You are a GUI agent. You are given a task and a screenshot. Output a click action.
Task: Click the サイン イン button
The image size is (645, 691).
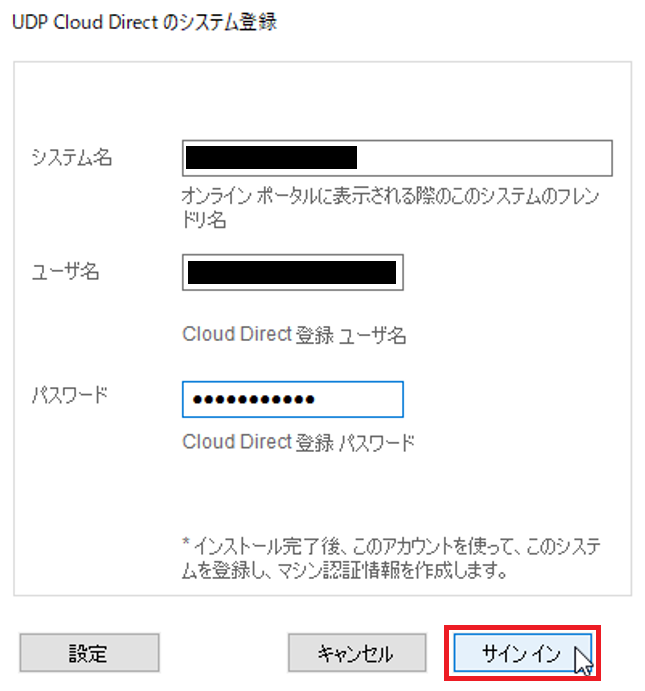point(523,653)
